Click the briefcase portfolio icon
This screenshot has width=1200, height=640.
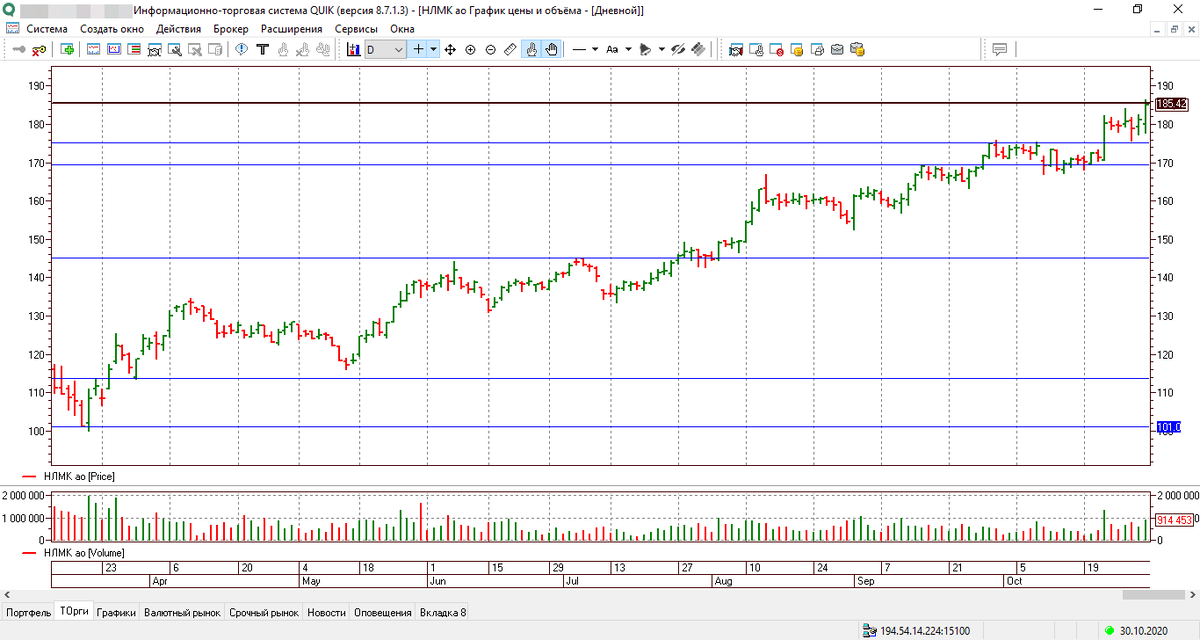tap(837, 49)
